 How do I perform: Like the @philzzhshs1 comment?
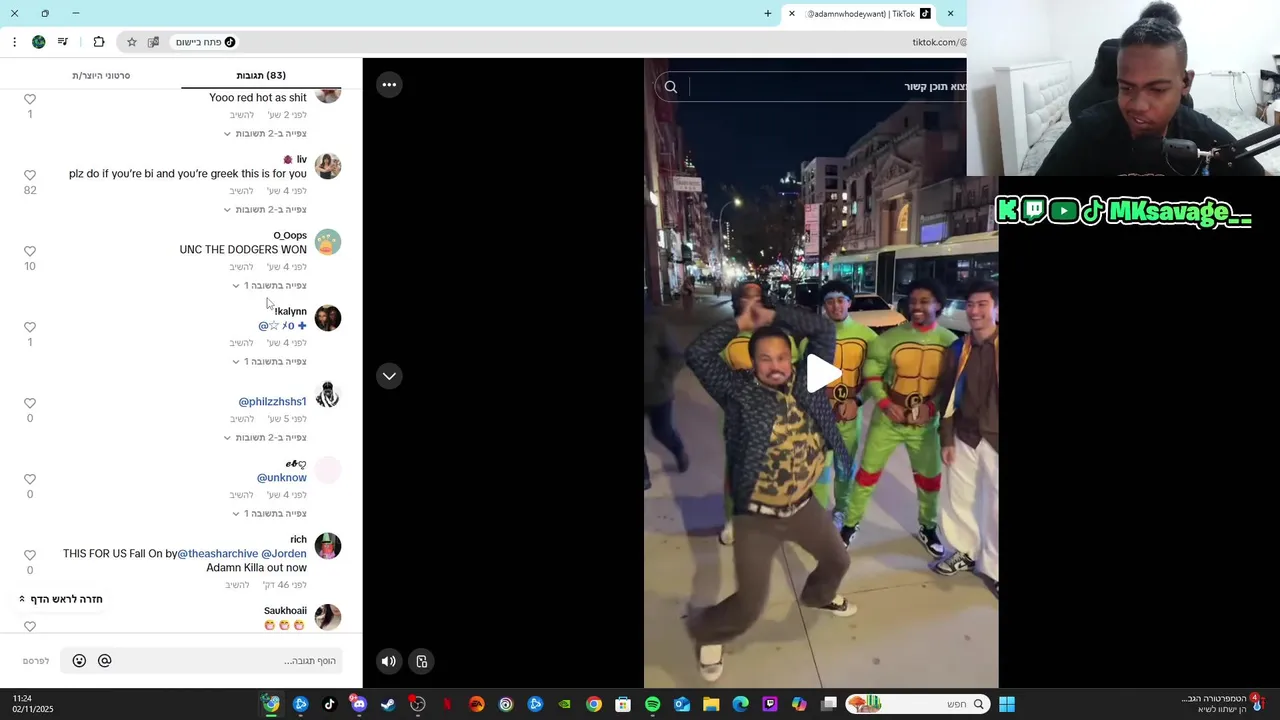coord(29,403)
